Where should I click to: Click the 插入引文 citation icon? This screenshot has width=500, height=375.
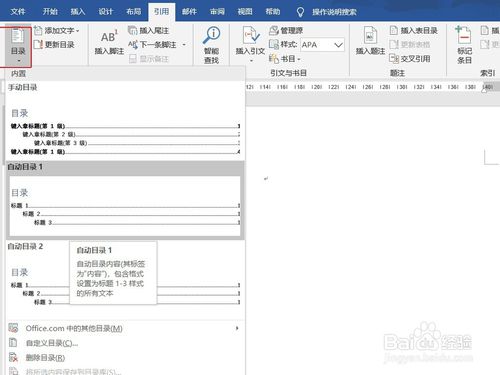(x=250, y=35)
